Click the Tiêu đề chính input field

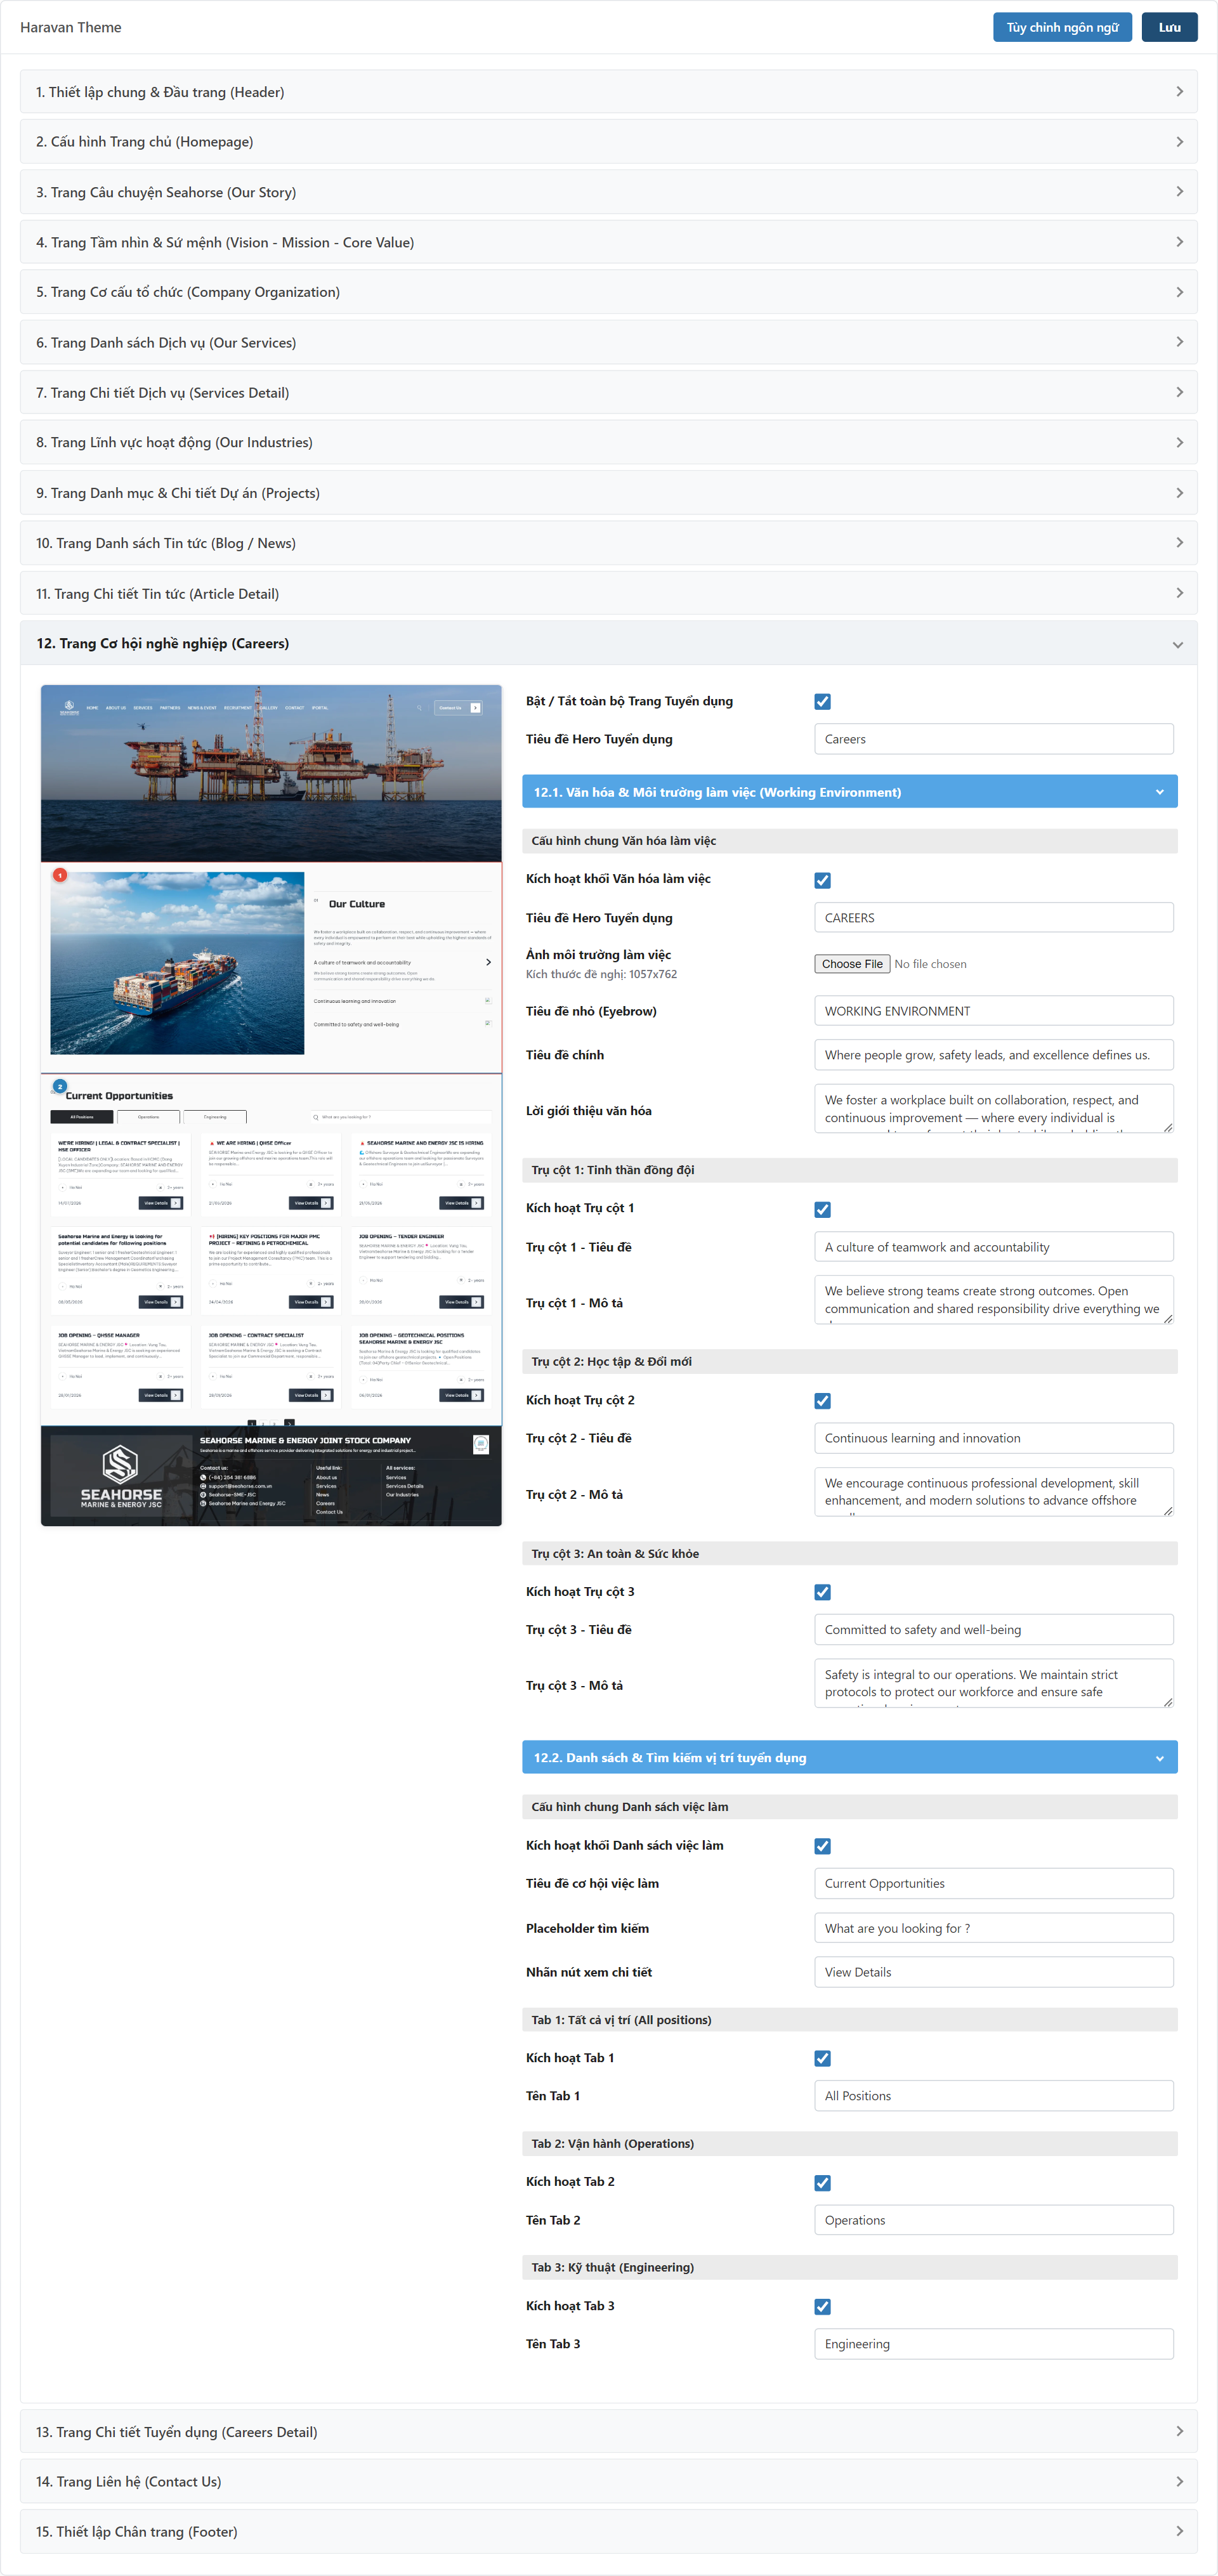tap(993, 1055)
